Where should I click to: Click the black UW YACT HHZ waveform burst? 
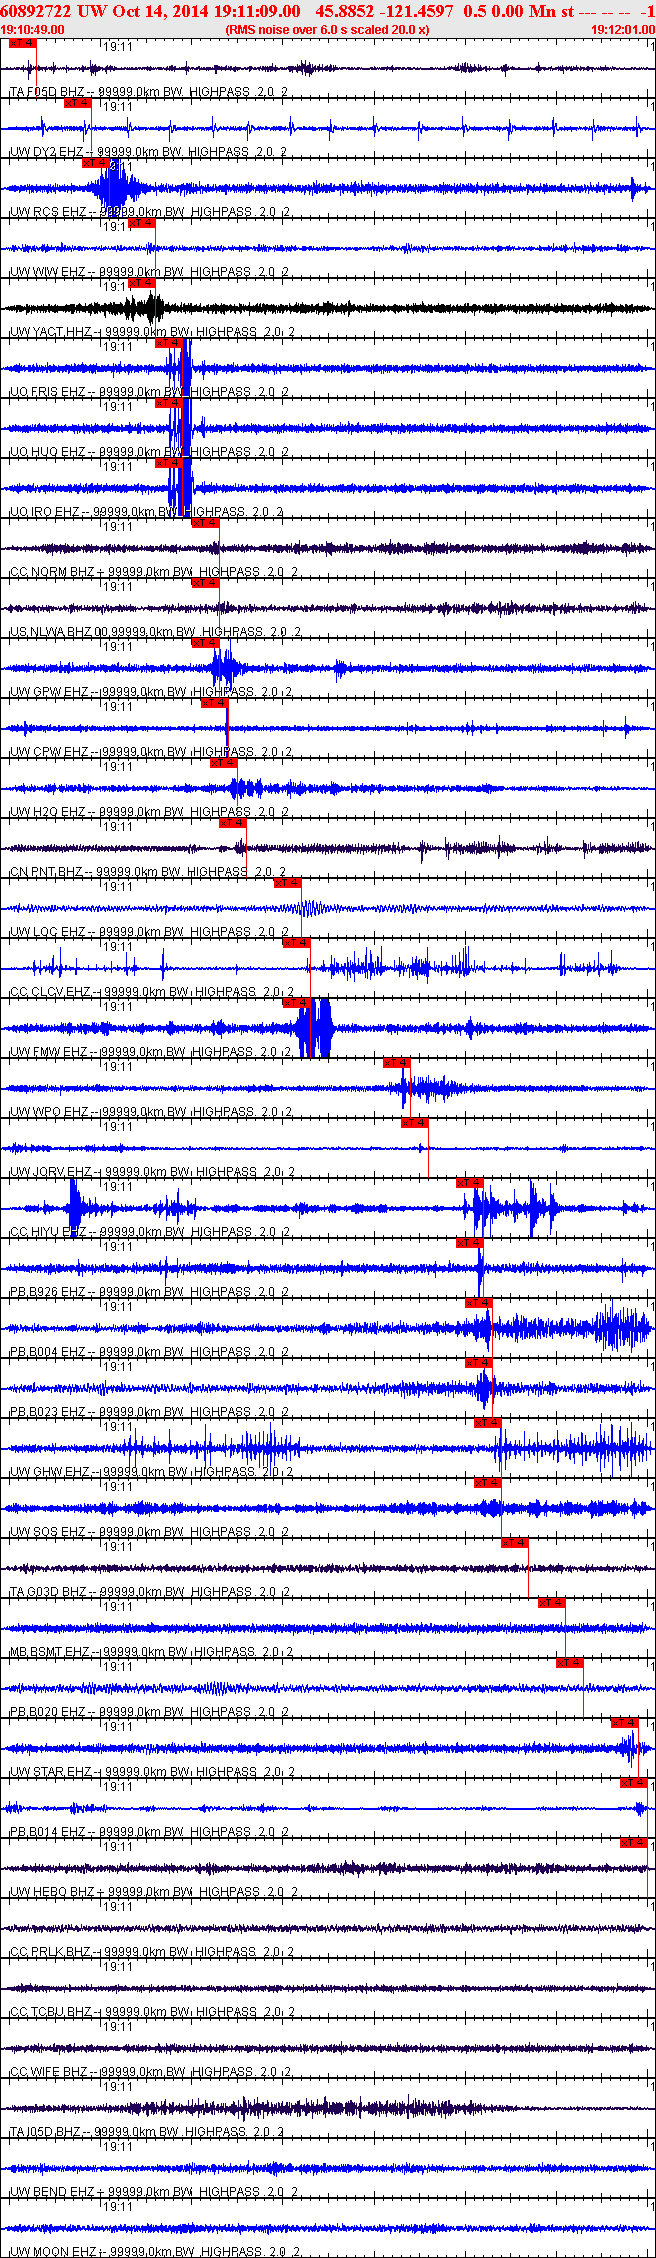(144, 308)
